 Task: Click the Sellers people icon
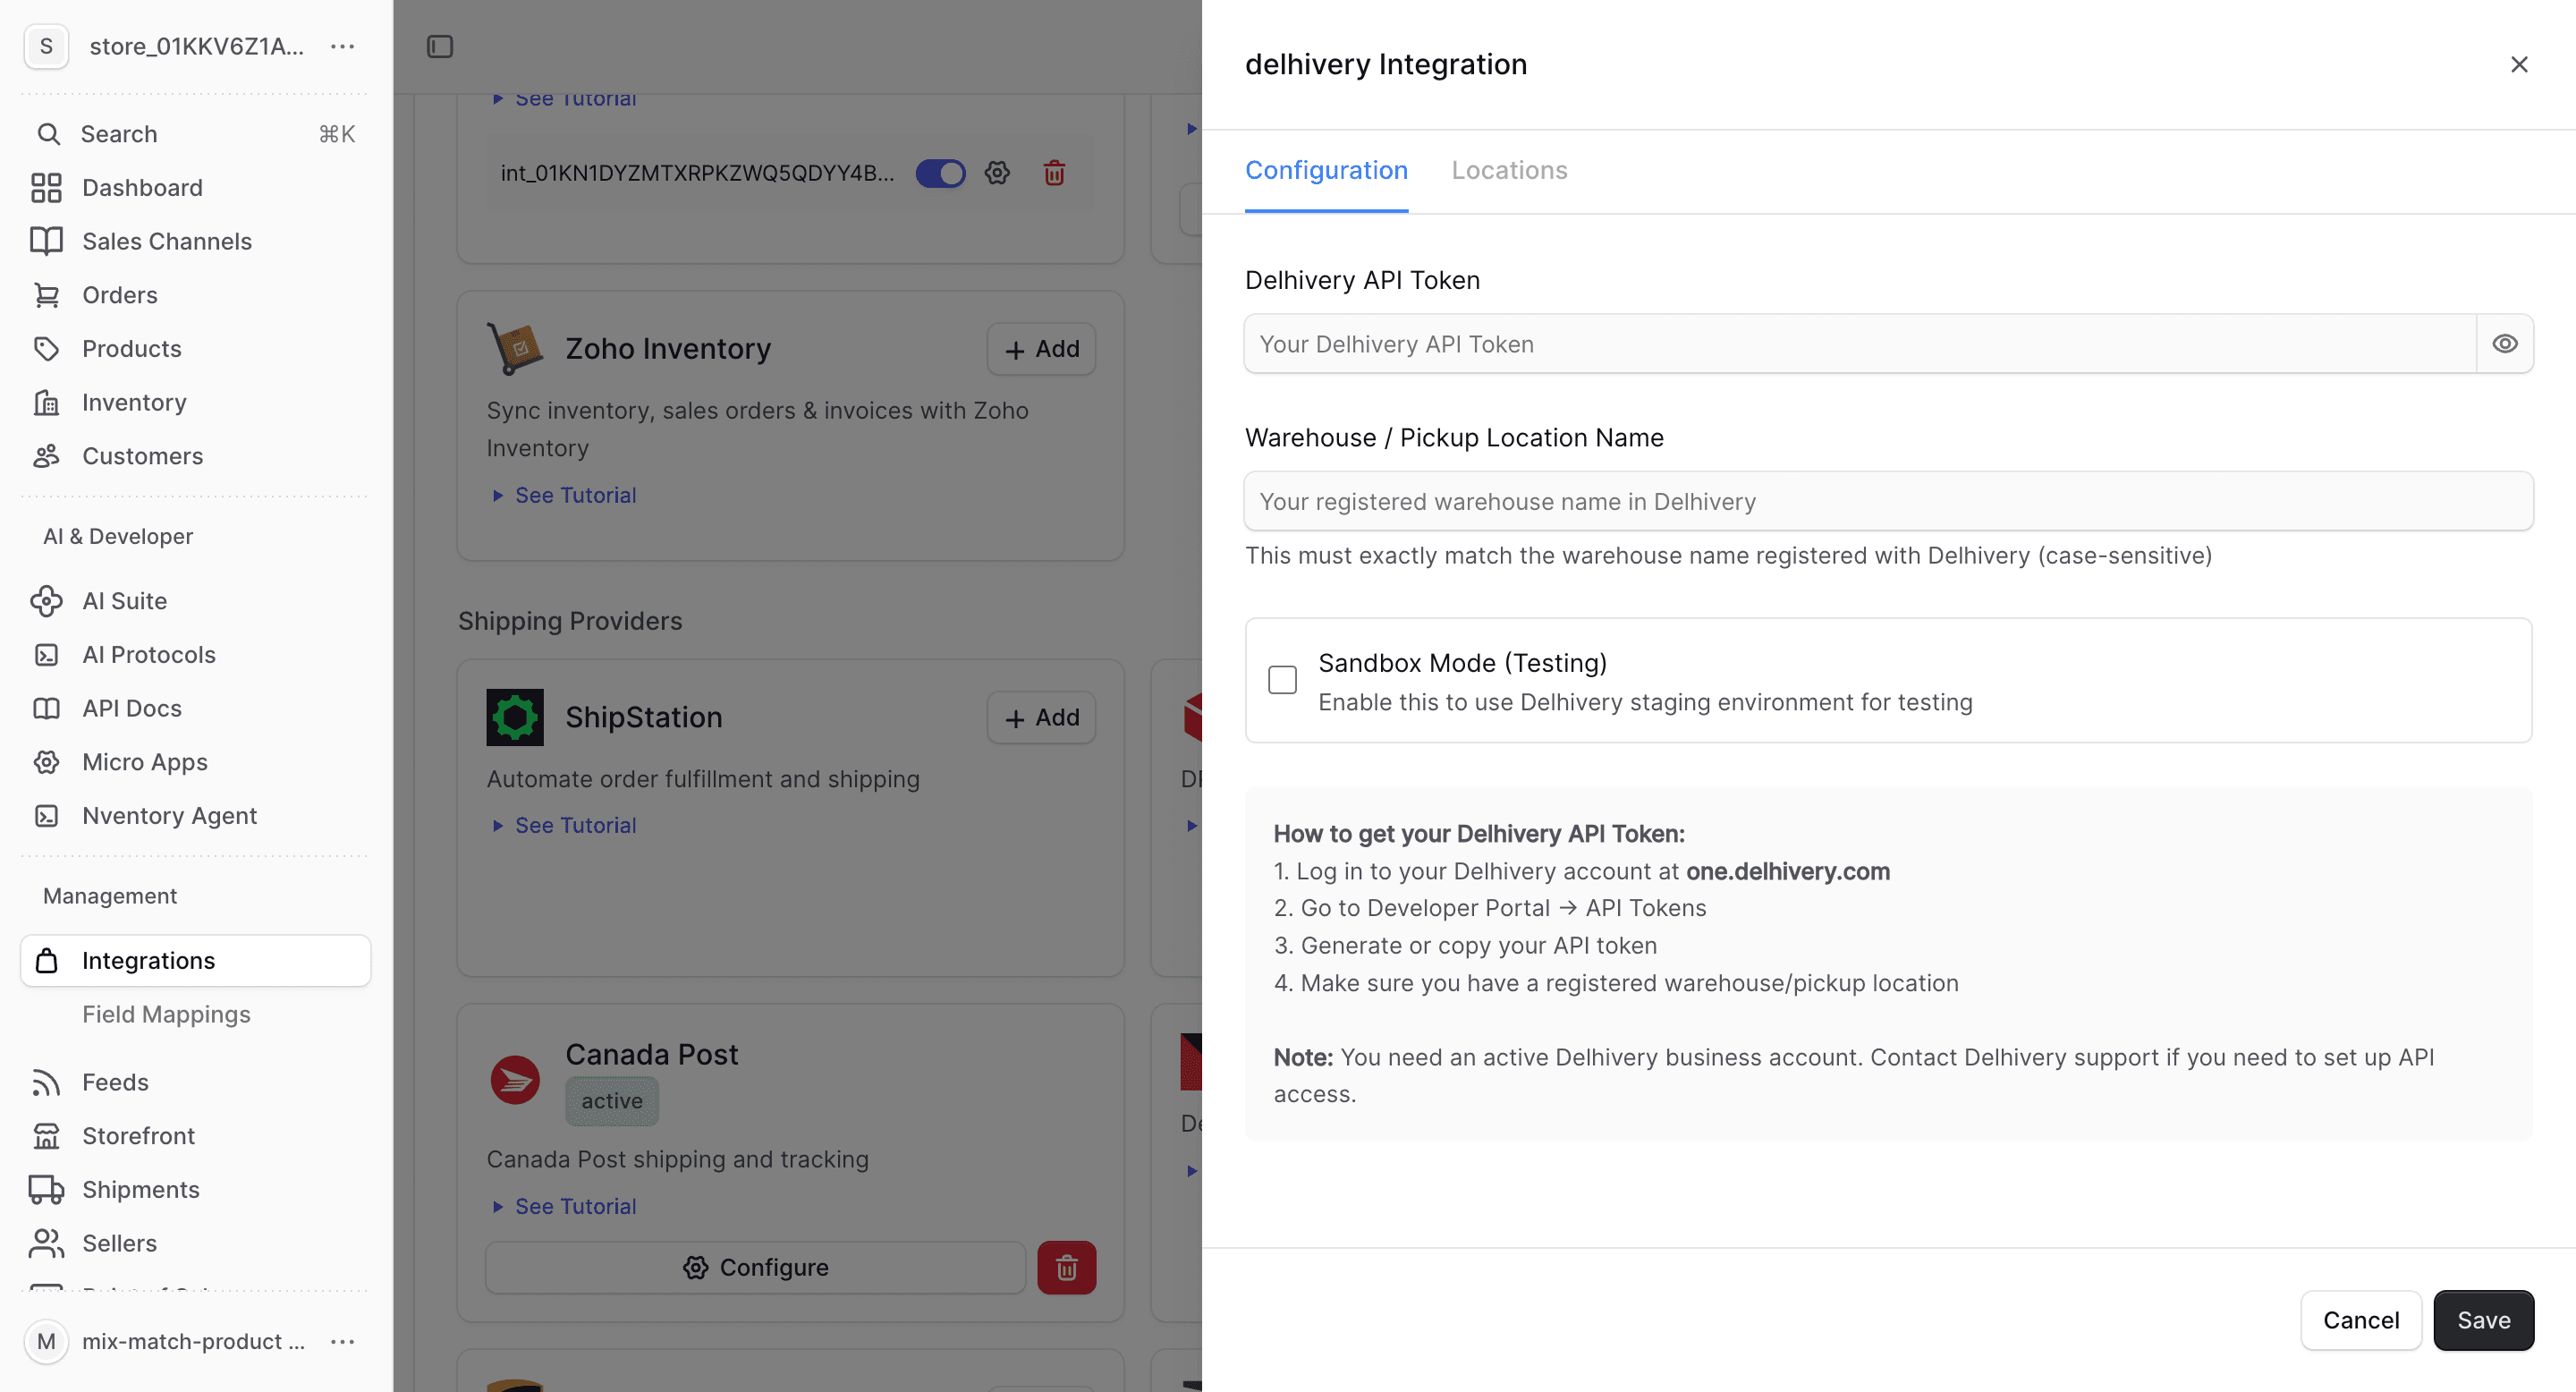tap(46, 1243)
